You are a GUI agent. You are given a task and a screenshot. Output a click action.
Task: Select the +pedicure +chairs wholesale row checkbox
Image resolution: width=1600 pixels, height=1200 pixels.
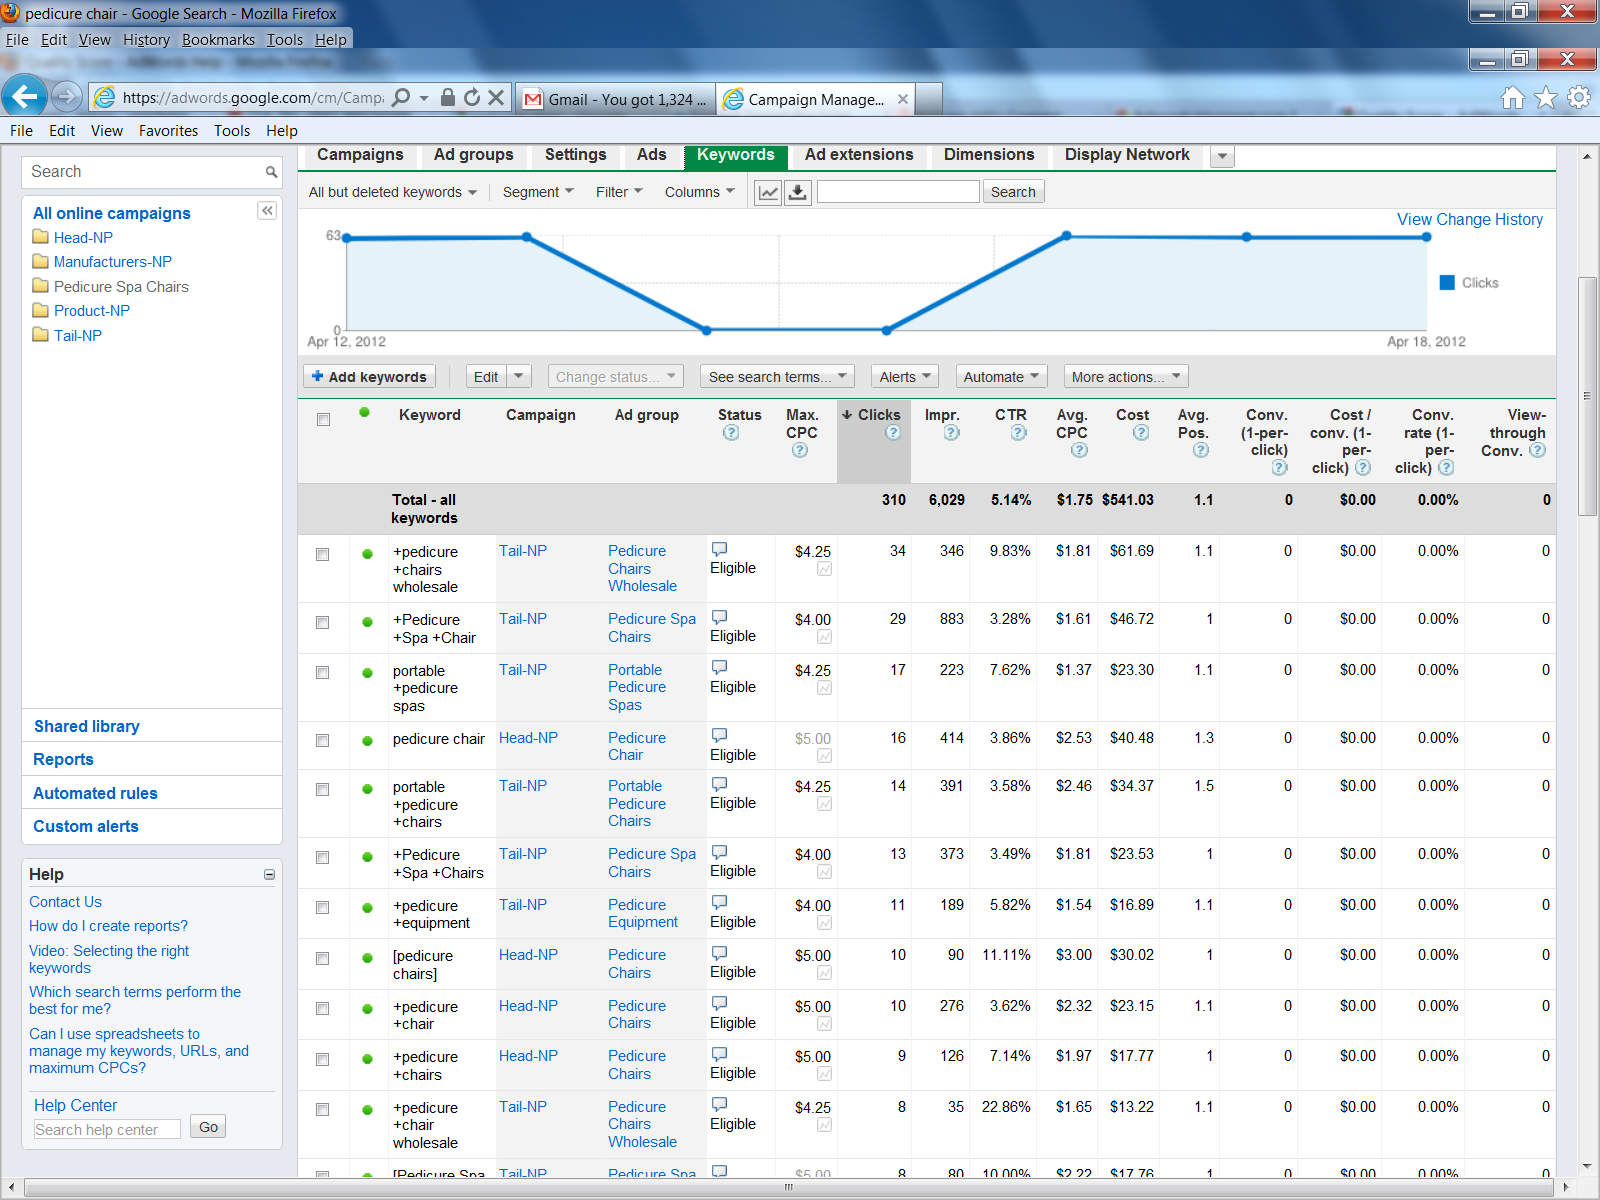[323, 554]
